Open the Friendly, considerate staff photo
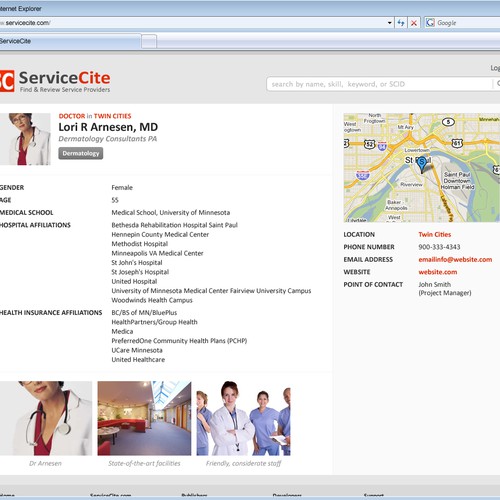 [243, 418]
